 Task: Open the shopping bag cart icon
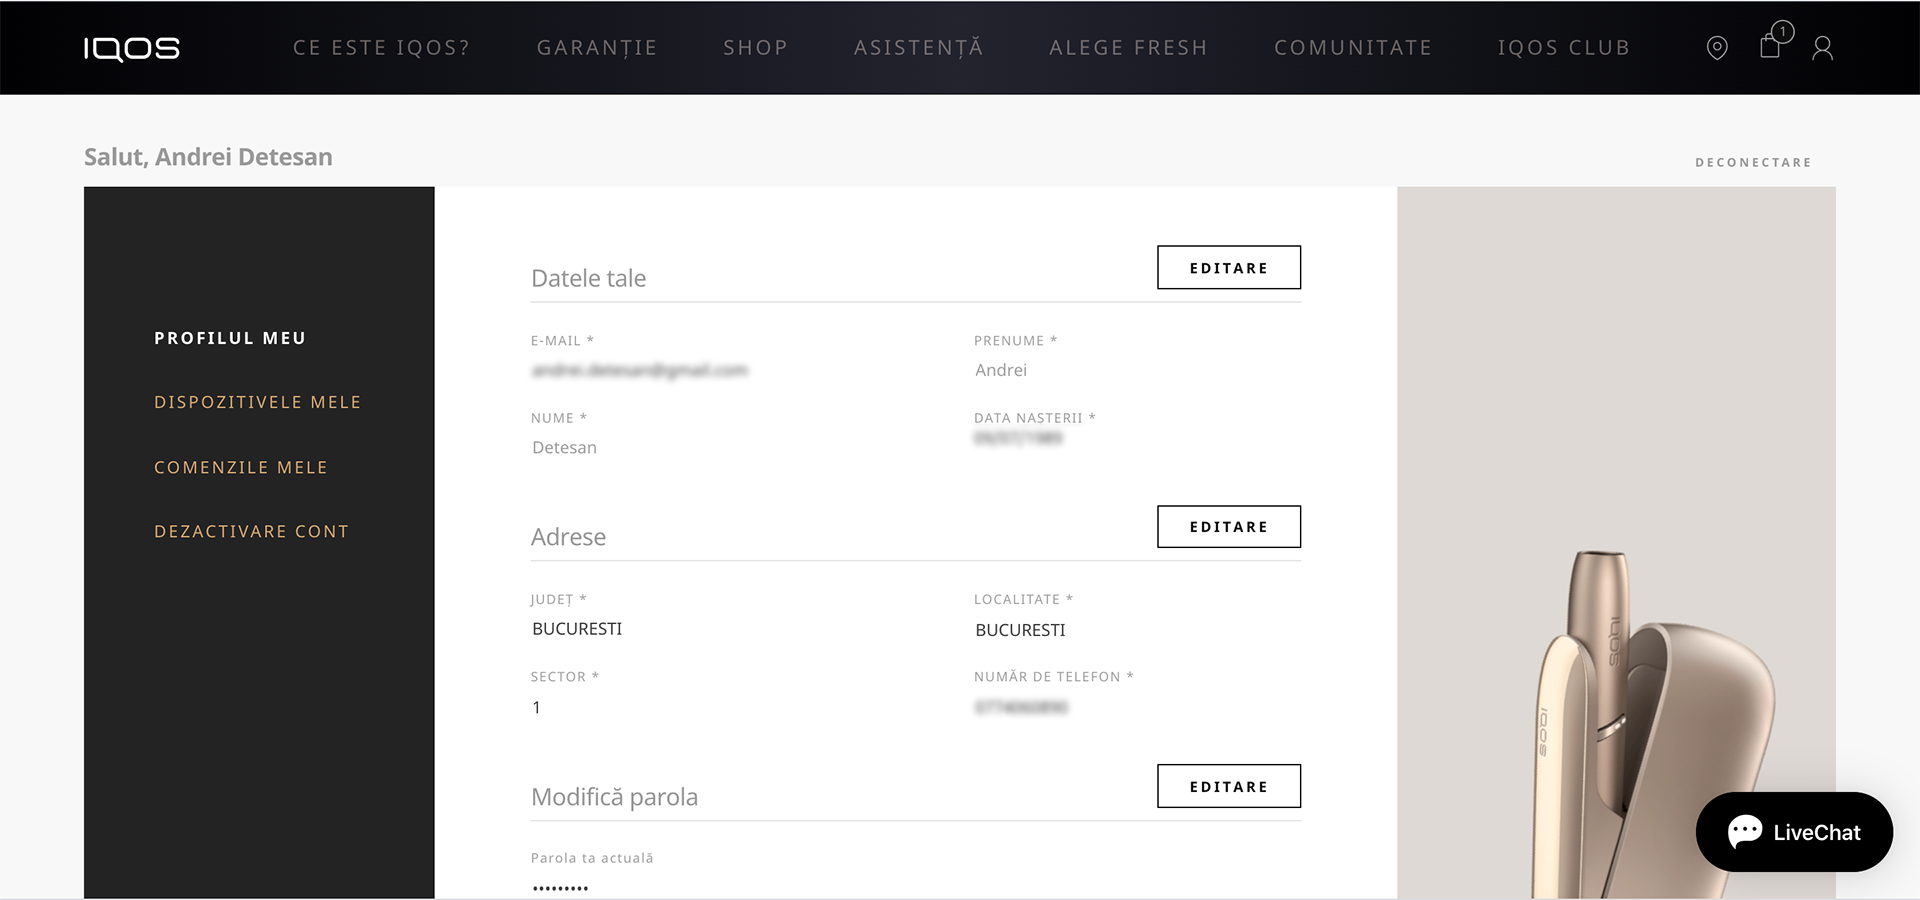pos(1774,41)
